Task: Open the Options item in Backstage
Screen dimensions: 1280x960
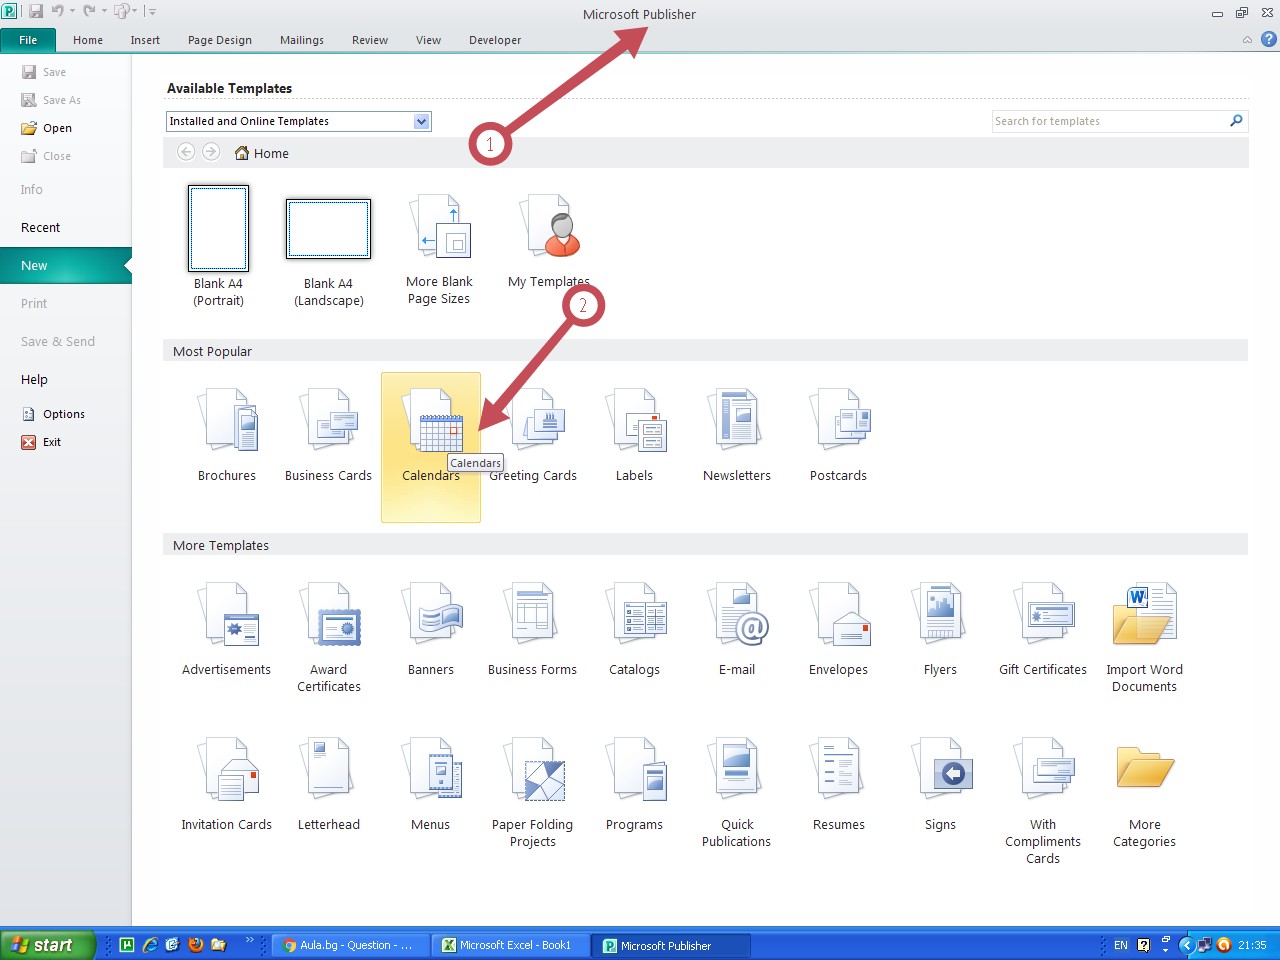Action: point(63,414)
